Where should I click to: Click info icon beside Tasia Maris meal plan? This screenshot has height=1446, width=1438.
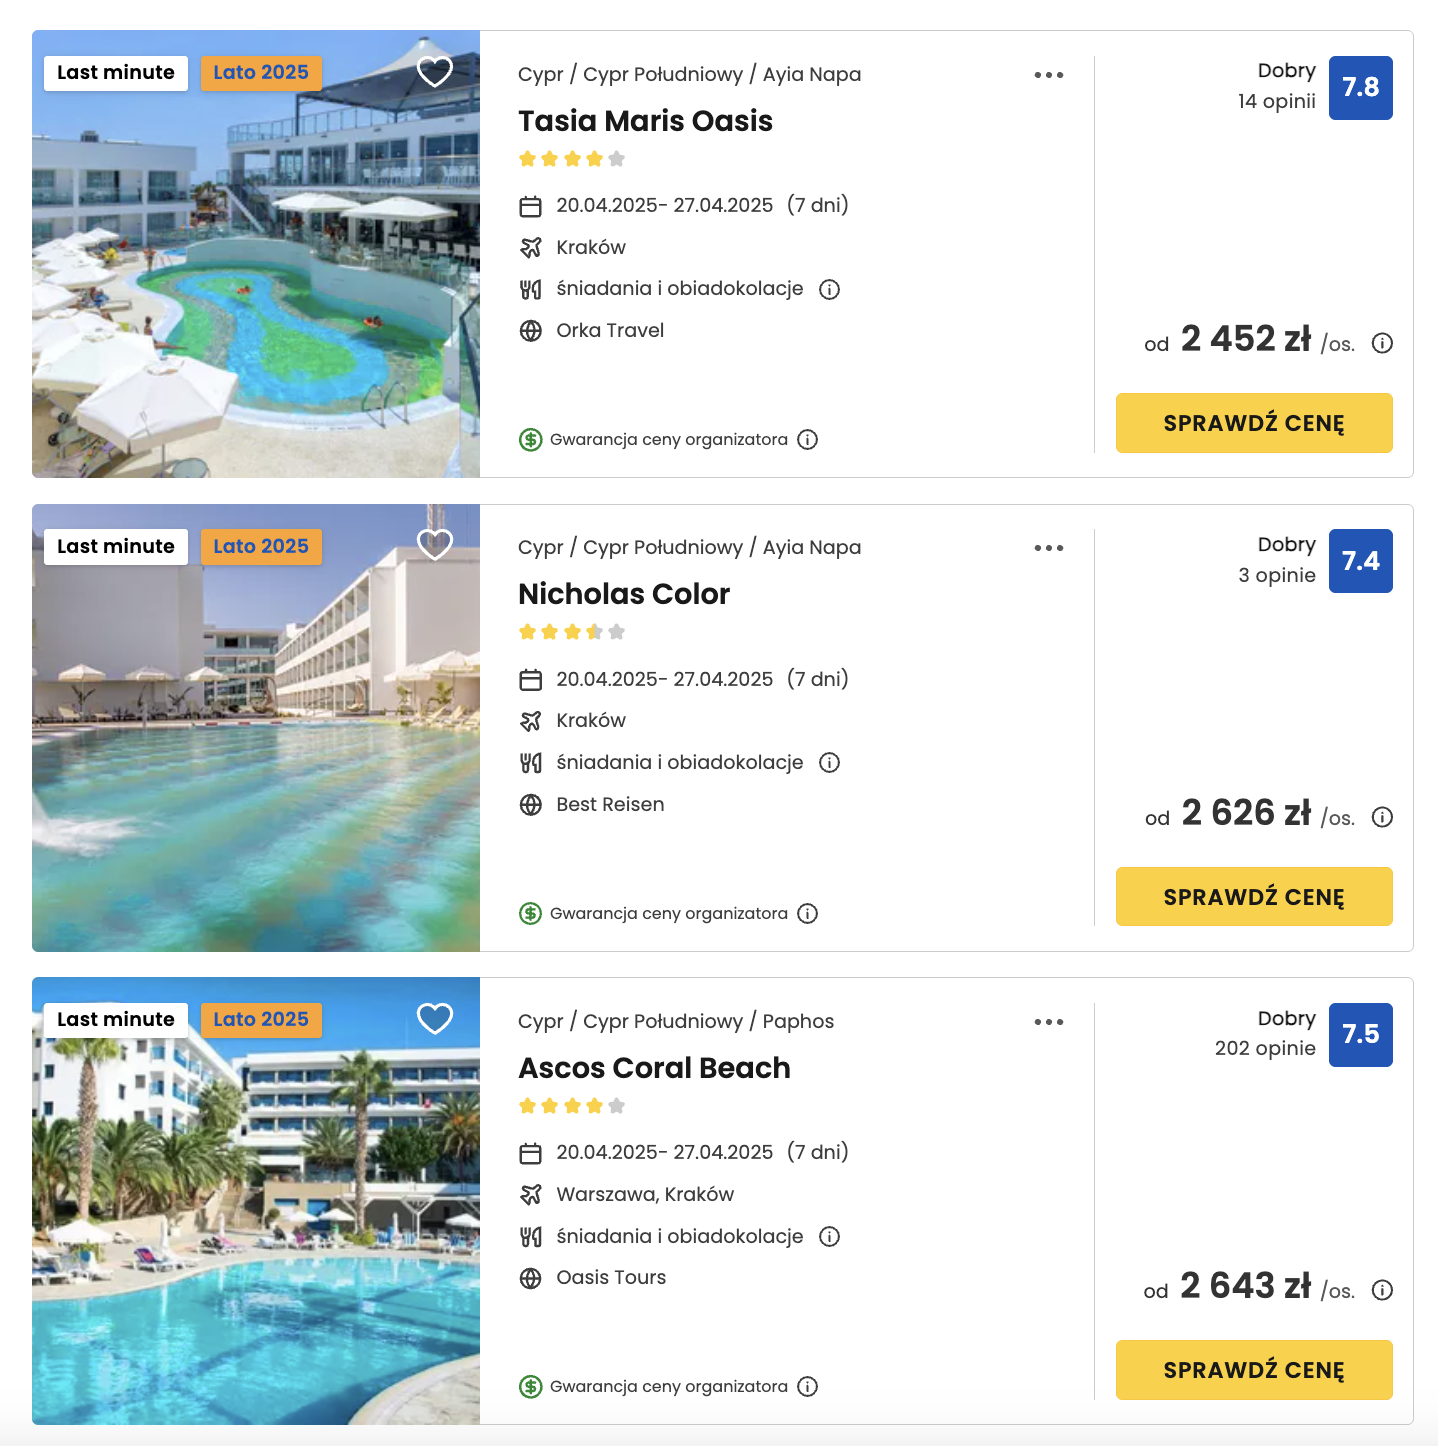tap(829, 289)
